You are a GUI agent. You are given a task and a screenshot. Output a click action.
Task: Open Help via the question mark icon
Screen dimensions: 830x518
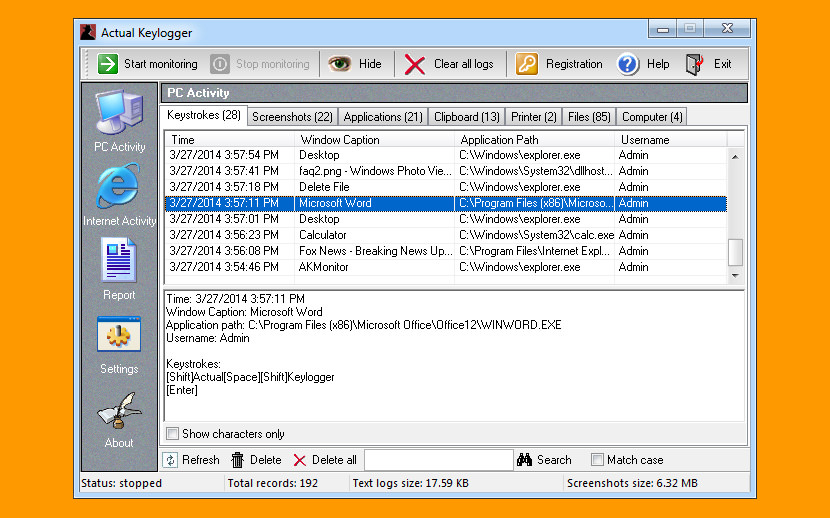point(628,64)
